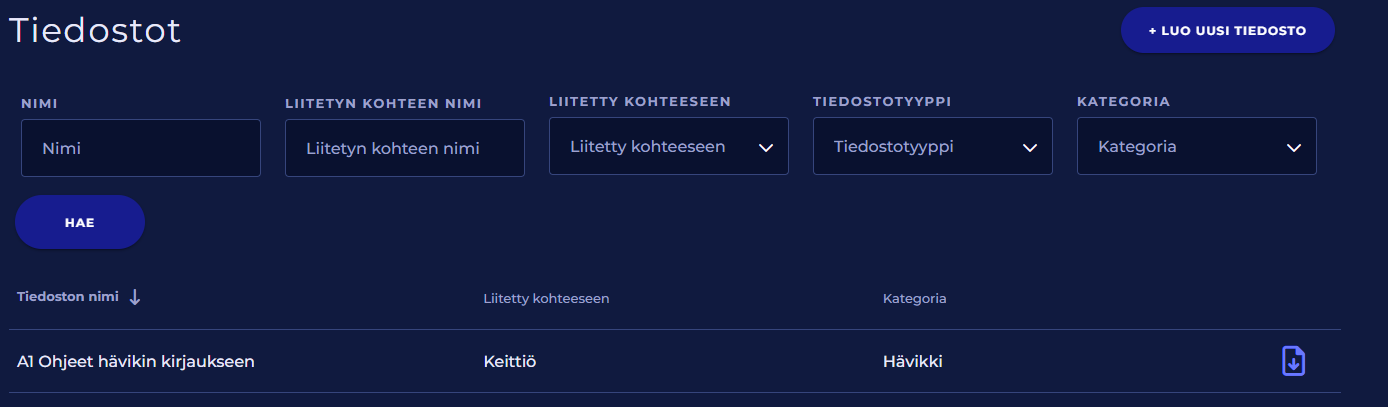1388x407 pixels.
Task: Click the sort arrow beside Tiedoston nimi
Action: click(135, 297)
